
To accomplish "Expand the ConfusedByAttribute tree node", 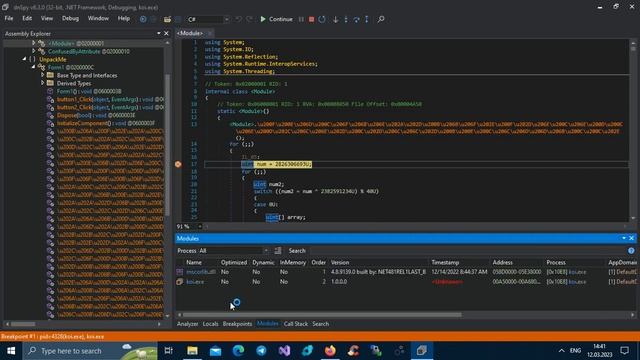I will coord(33,51).
